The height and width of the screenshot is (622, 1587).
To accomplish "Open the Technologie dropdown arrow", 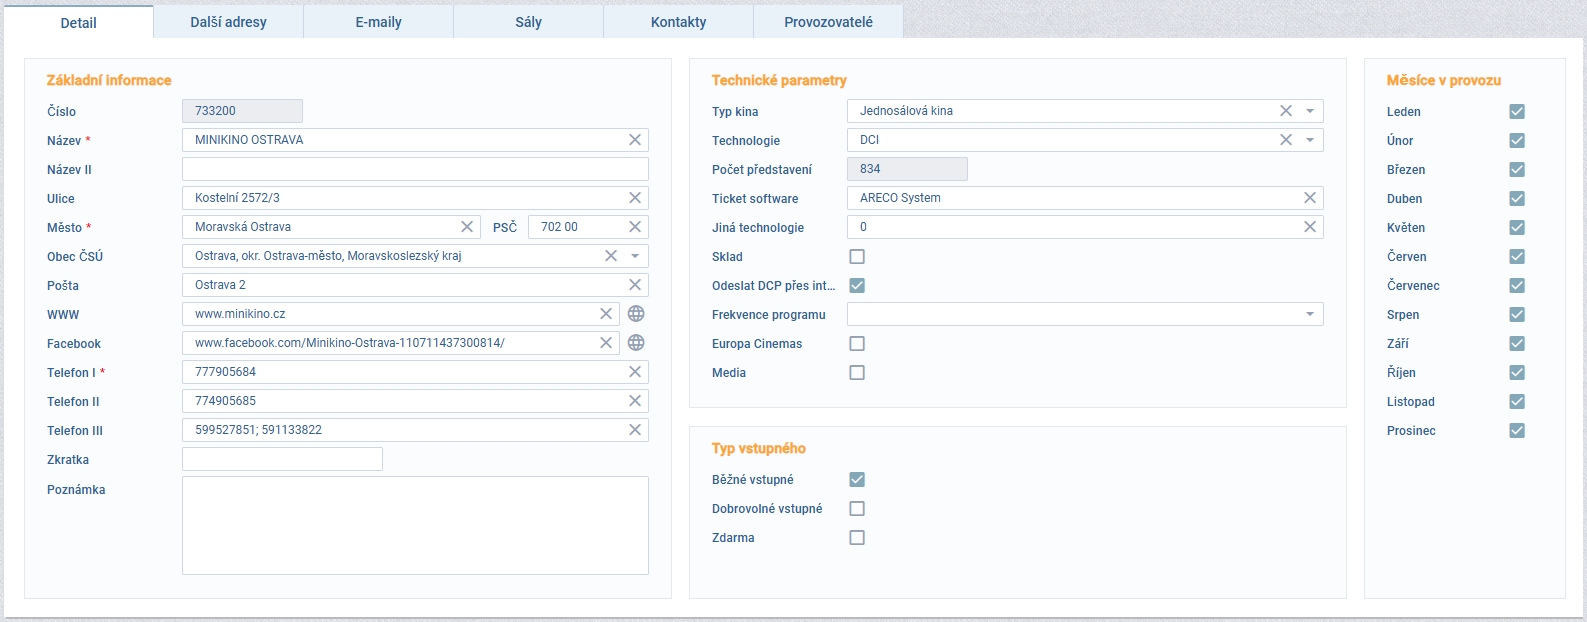I will pyautogui.click(x=1310, y=140).
